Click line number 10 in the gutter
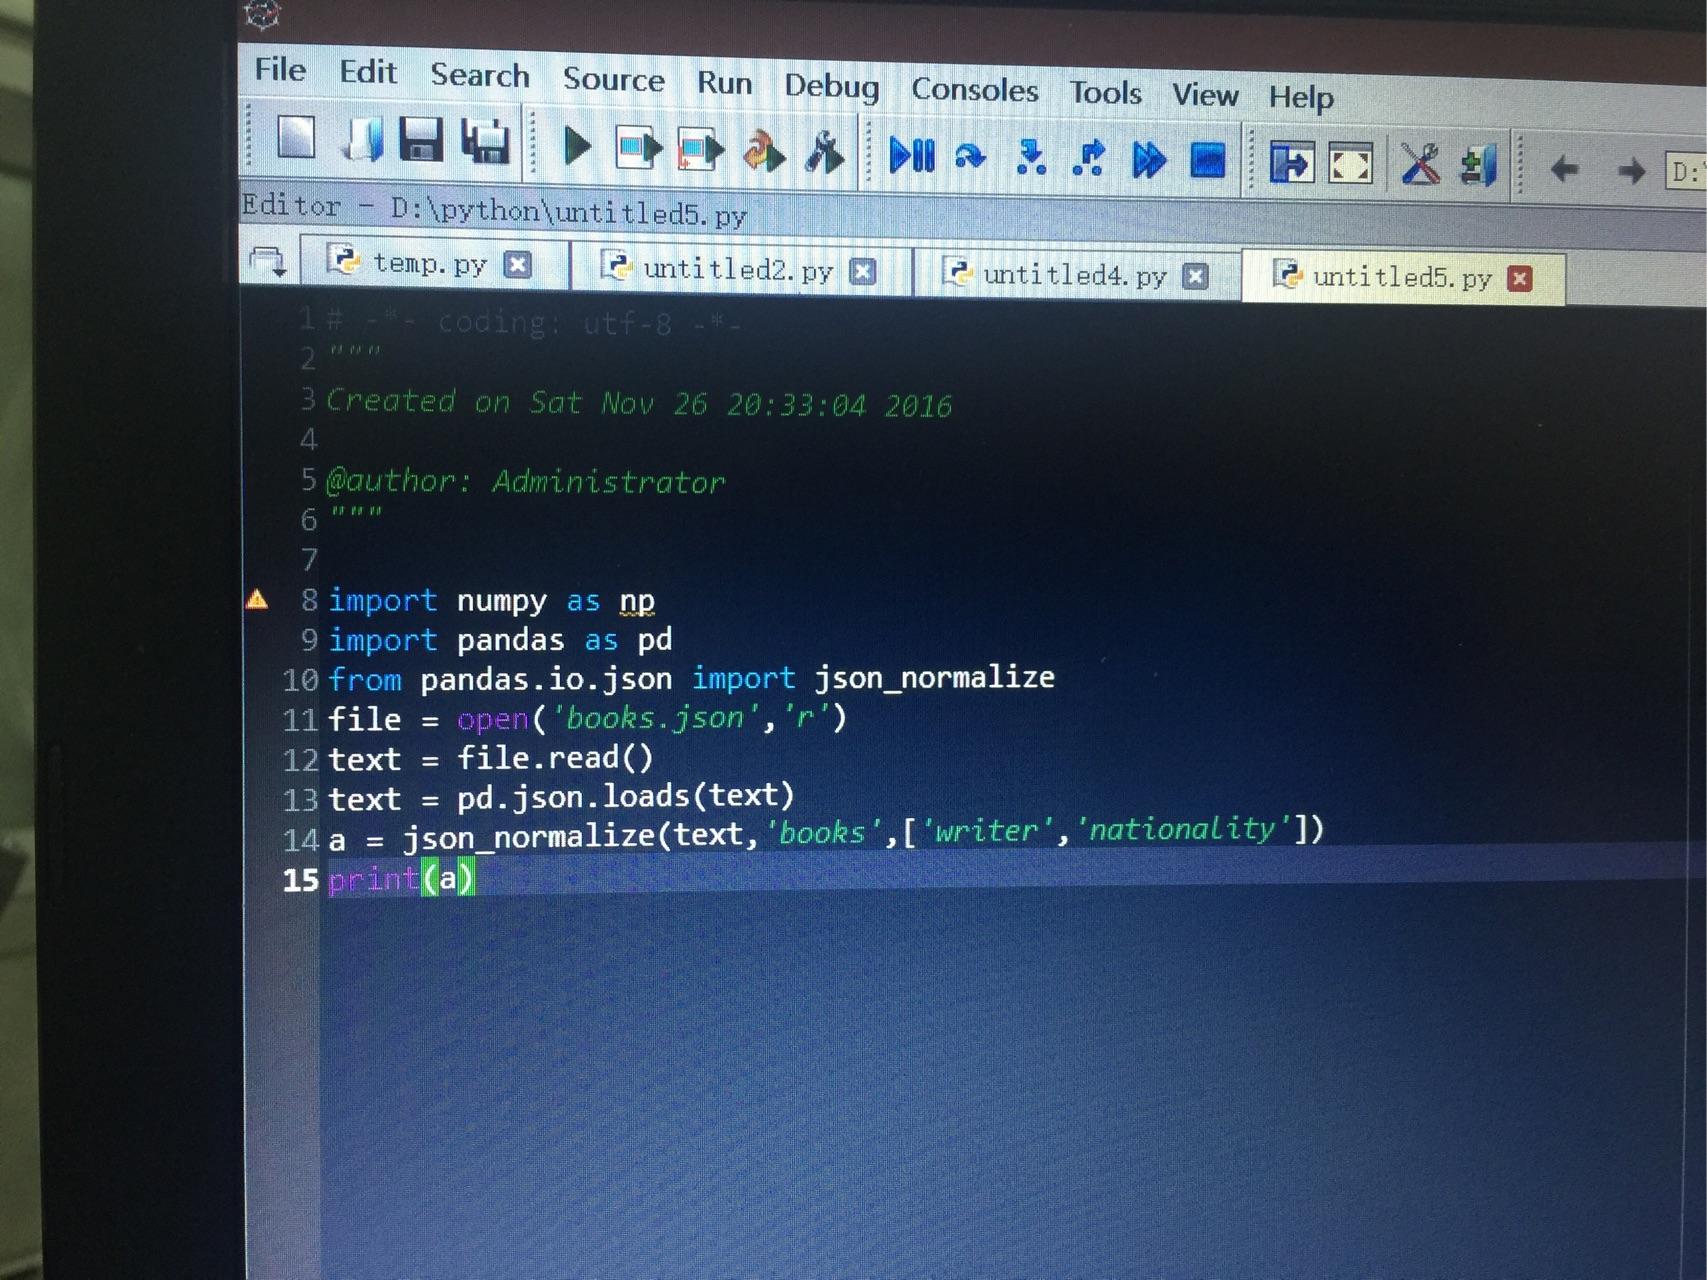The width and height of the screenshot is (1707, 1280). click(300, 680)
